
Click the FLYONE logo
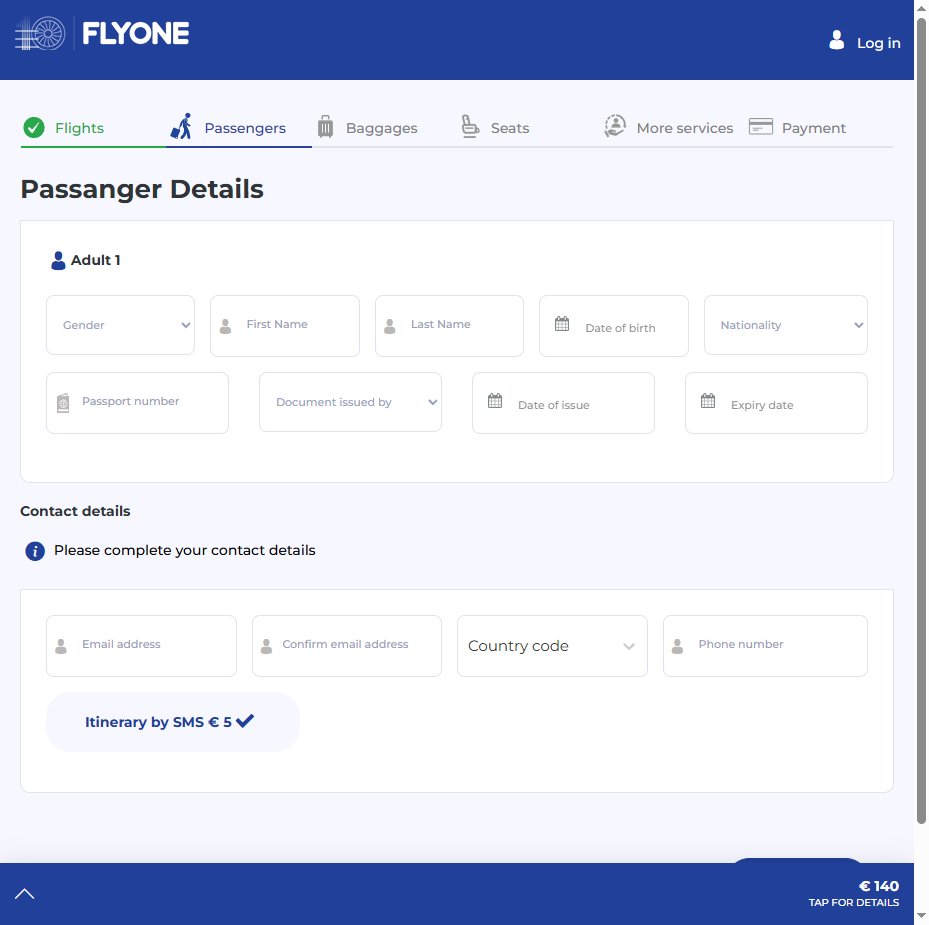coord(102,33)
